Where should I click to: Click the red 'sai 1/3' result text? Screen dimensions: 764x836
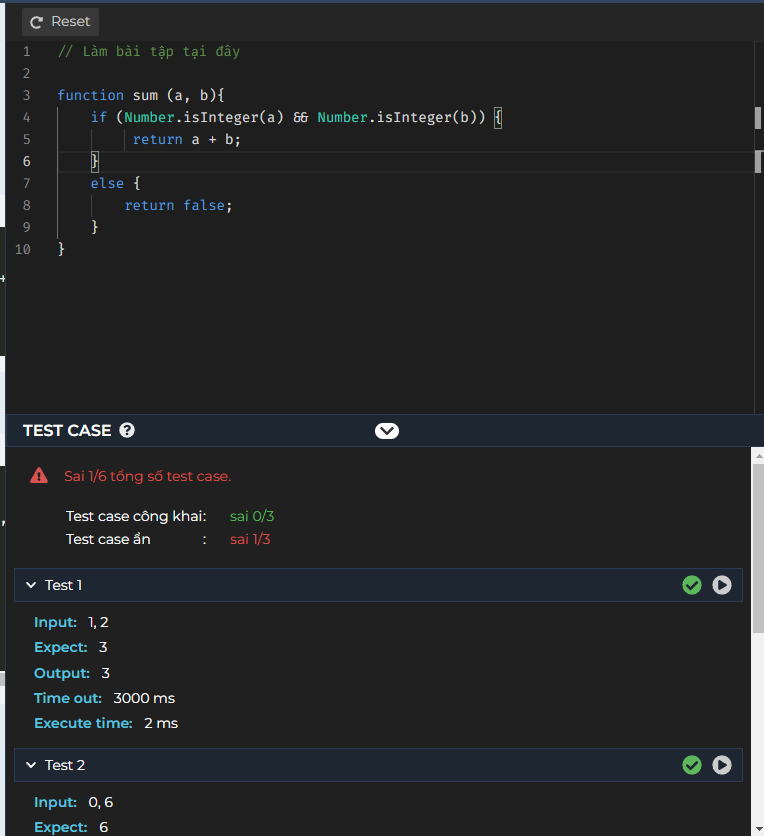click(x=250, y=539)
